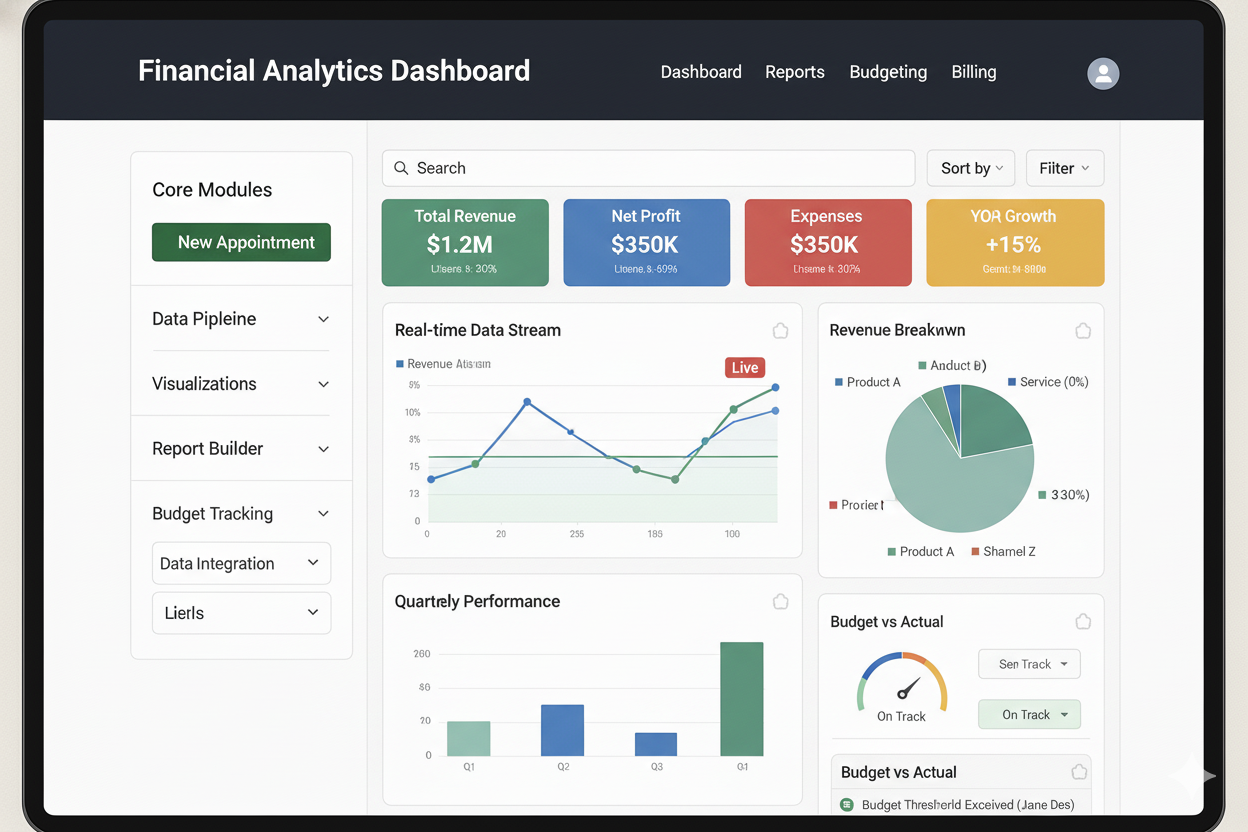This screenshot has width=1248, height=832.
Task: Click the cloud icon on Quarterly Performance panel
Action: [x=780, y=601]
